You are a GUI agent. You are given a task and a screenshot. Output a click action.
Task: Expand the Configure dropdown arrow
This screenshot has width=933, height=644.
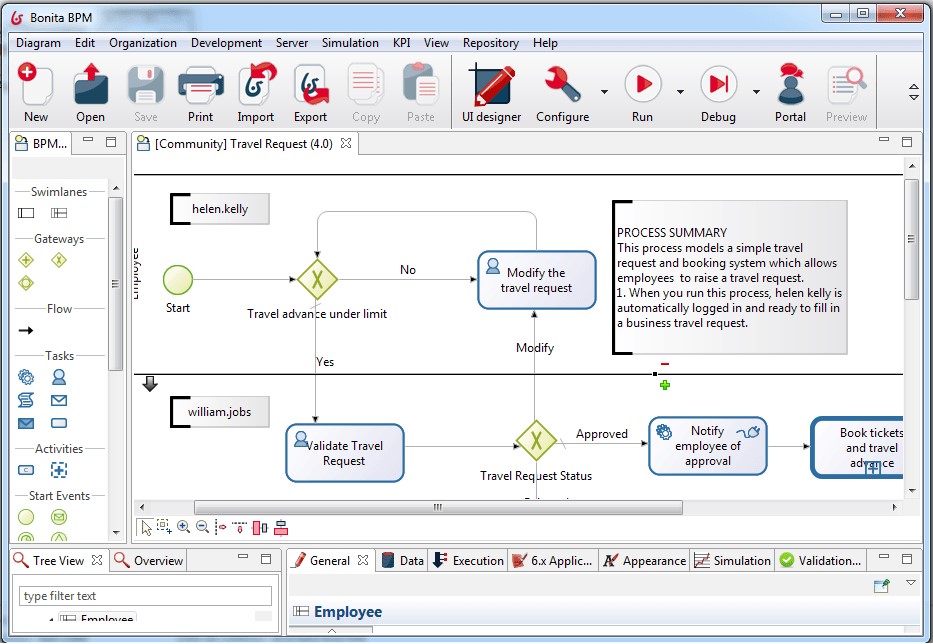coord(604,92)
